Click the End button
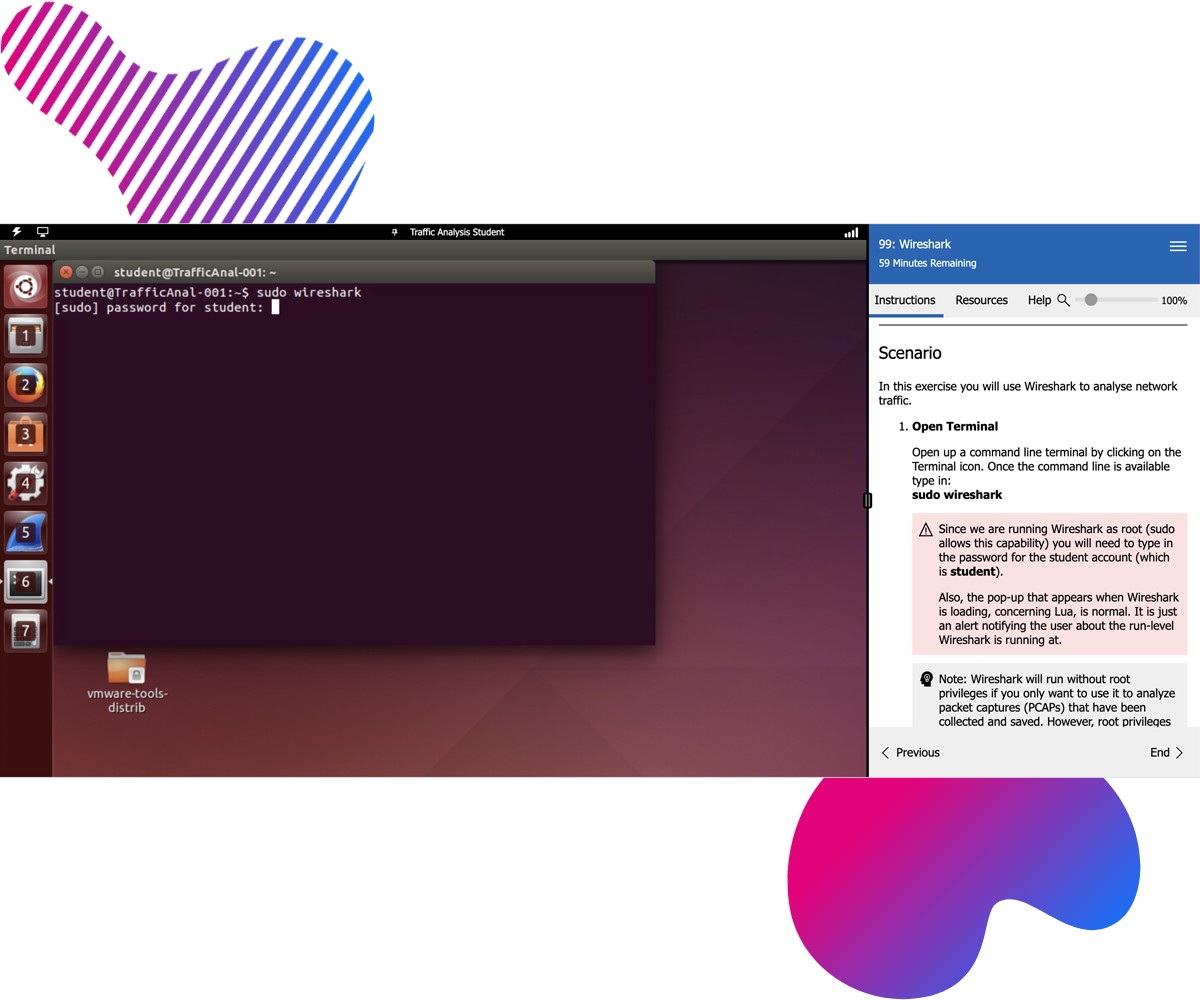The width and height of the screenshot is (1200, 1000). click(x=1166, y=752)
